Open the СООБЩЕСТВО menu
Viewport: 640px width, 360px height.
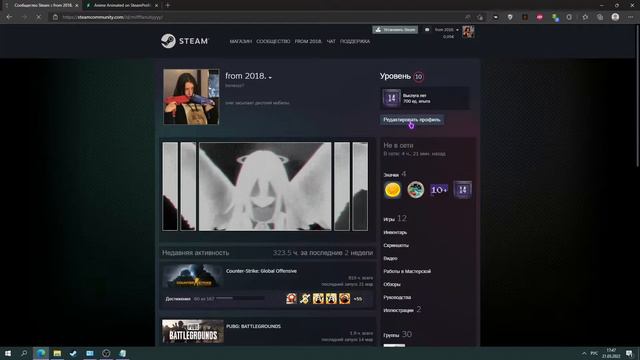(x=273, y=42)
